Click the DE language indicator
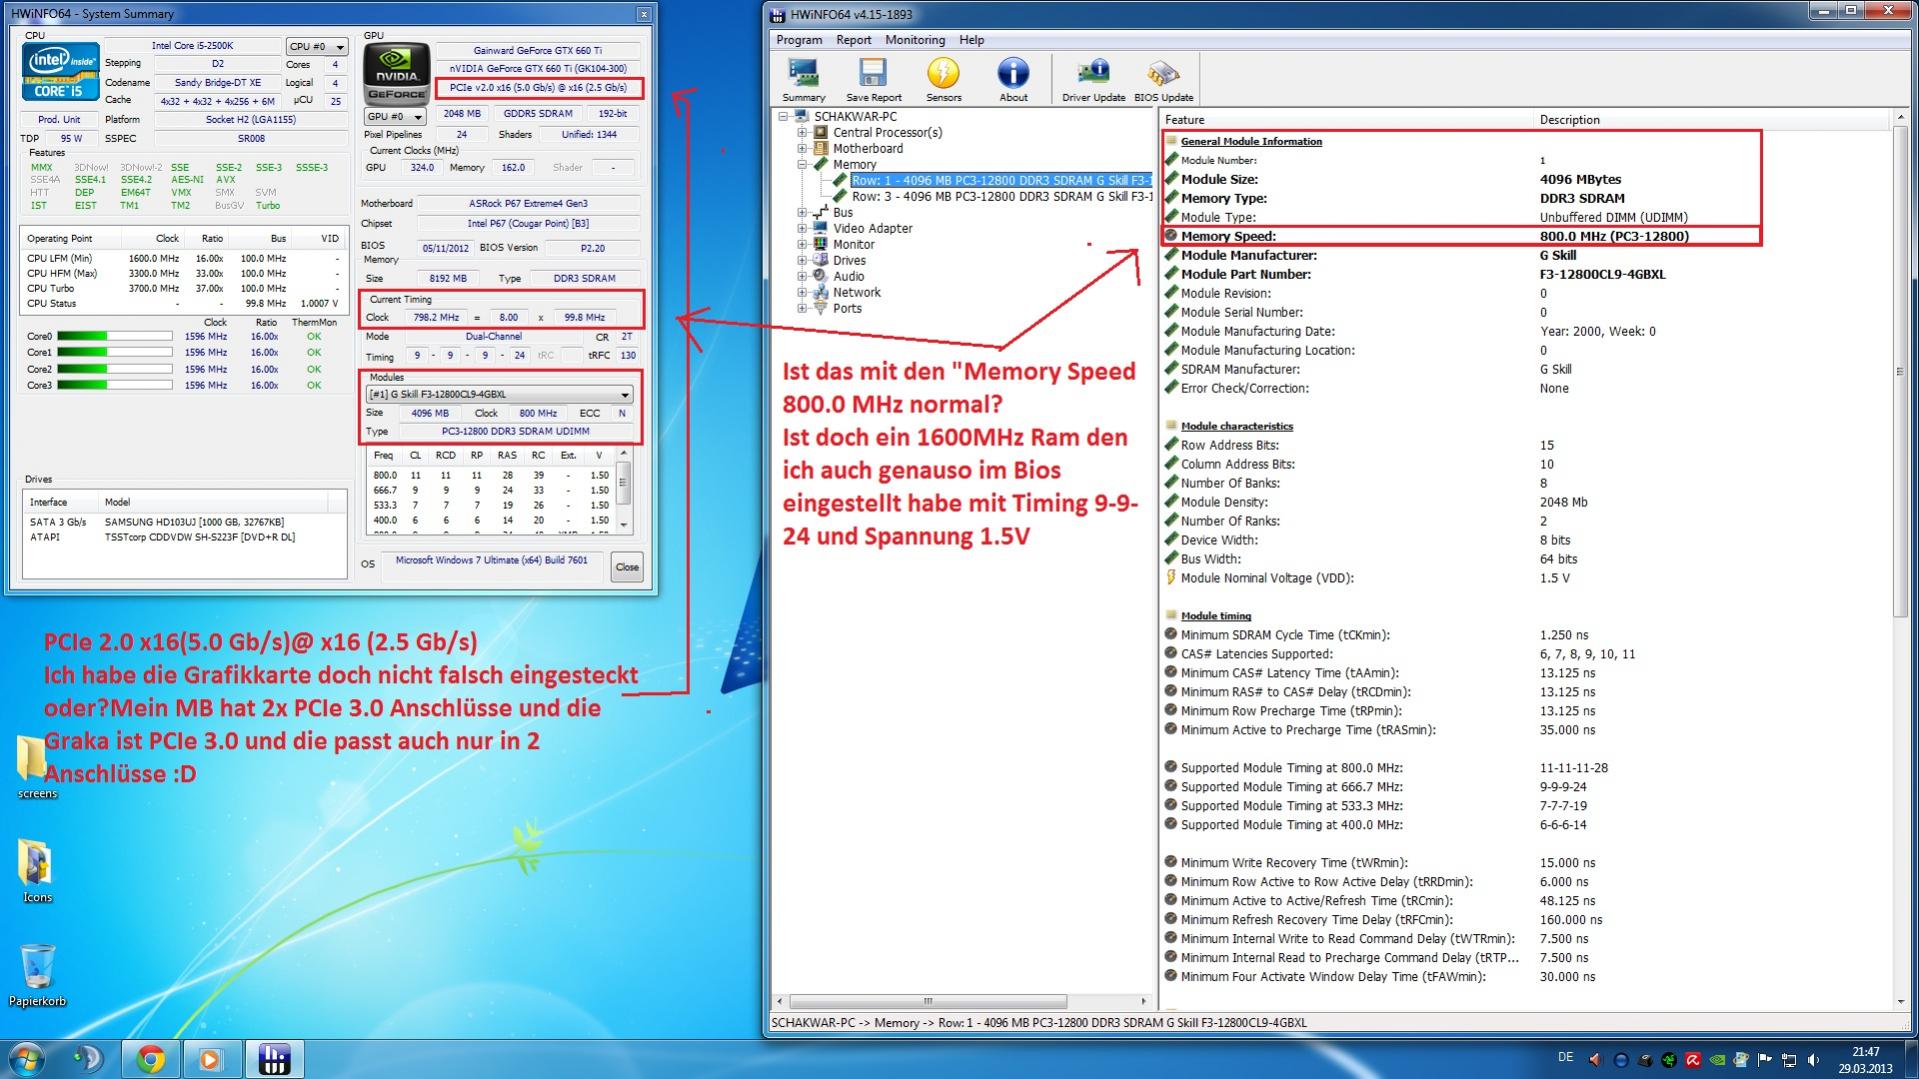 coord(1565,1058)
